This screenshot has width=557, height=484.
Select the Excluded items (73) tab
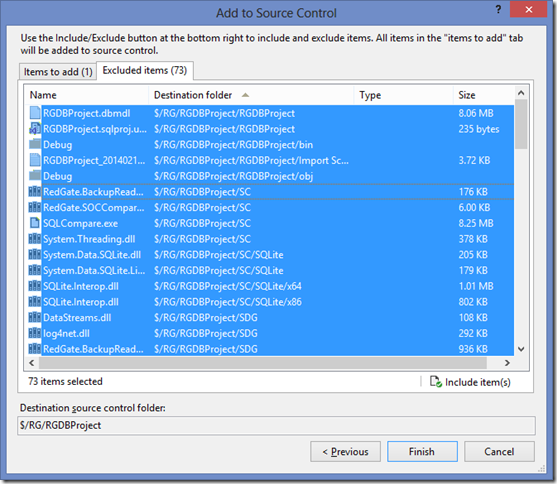click(x=145, y=70)
